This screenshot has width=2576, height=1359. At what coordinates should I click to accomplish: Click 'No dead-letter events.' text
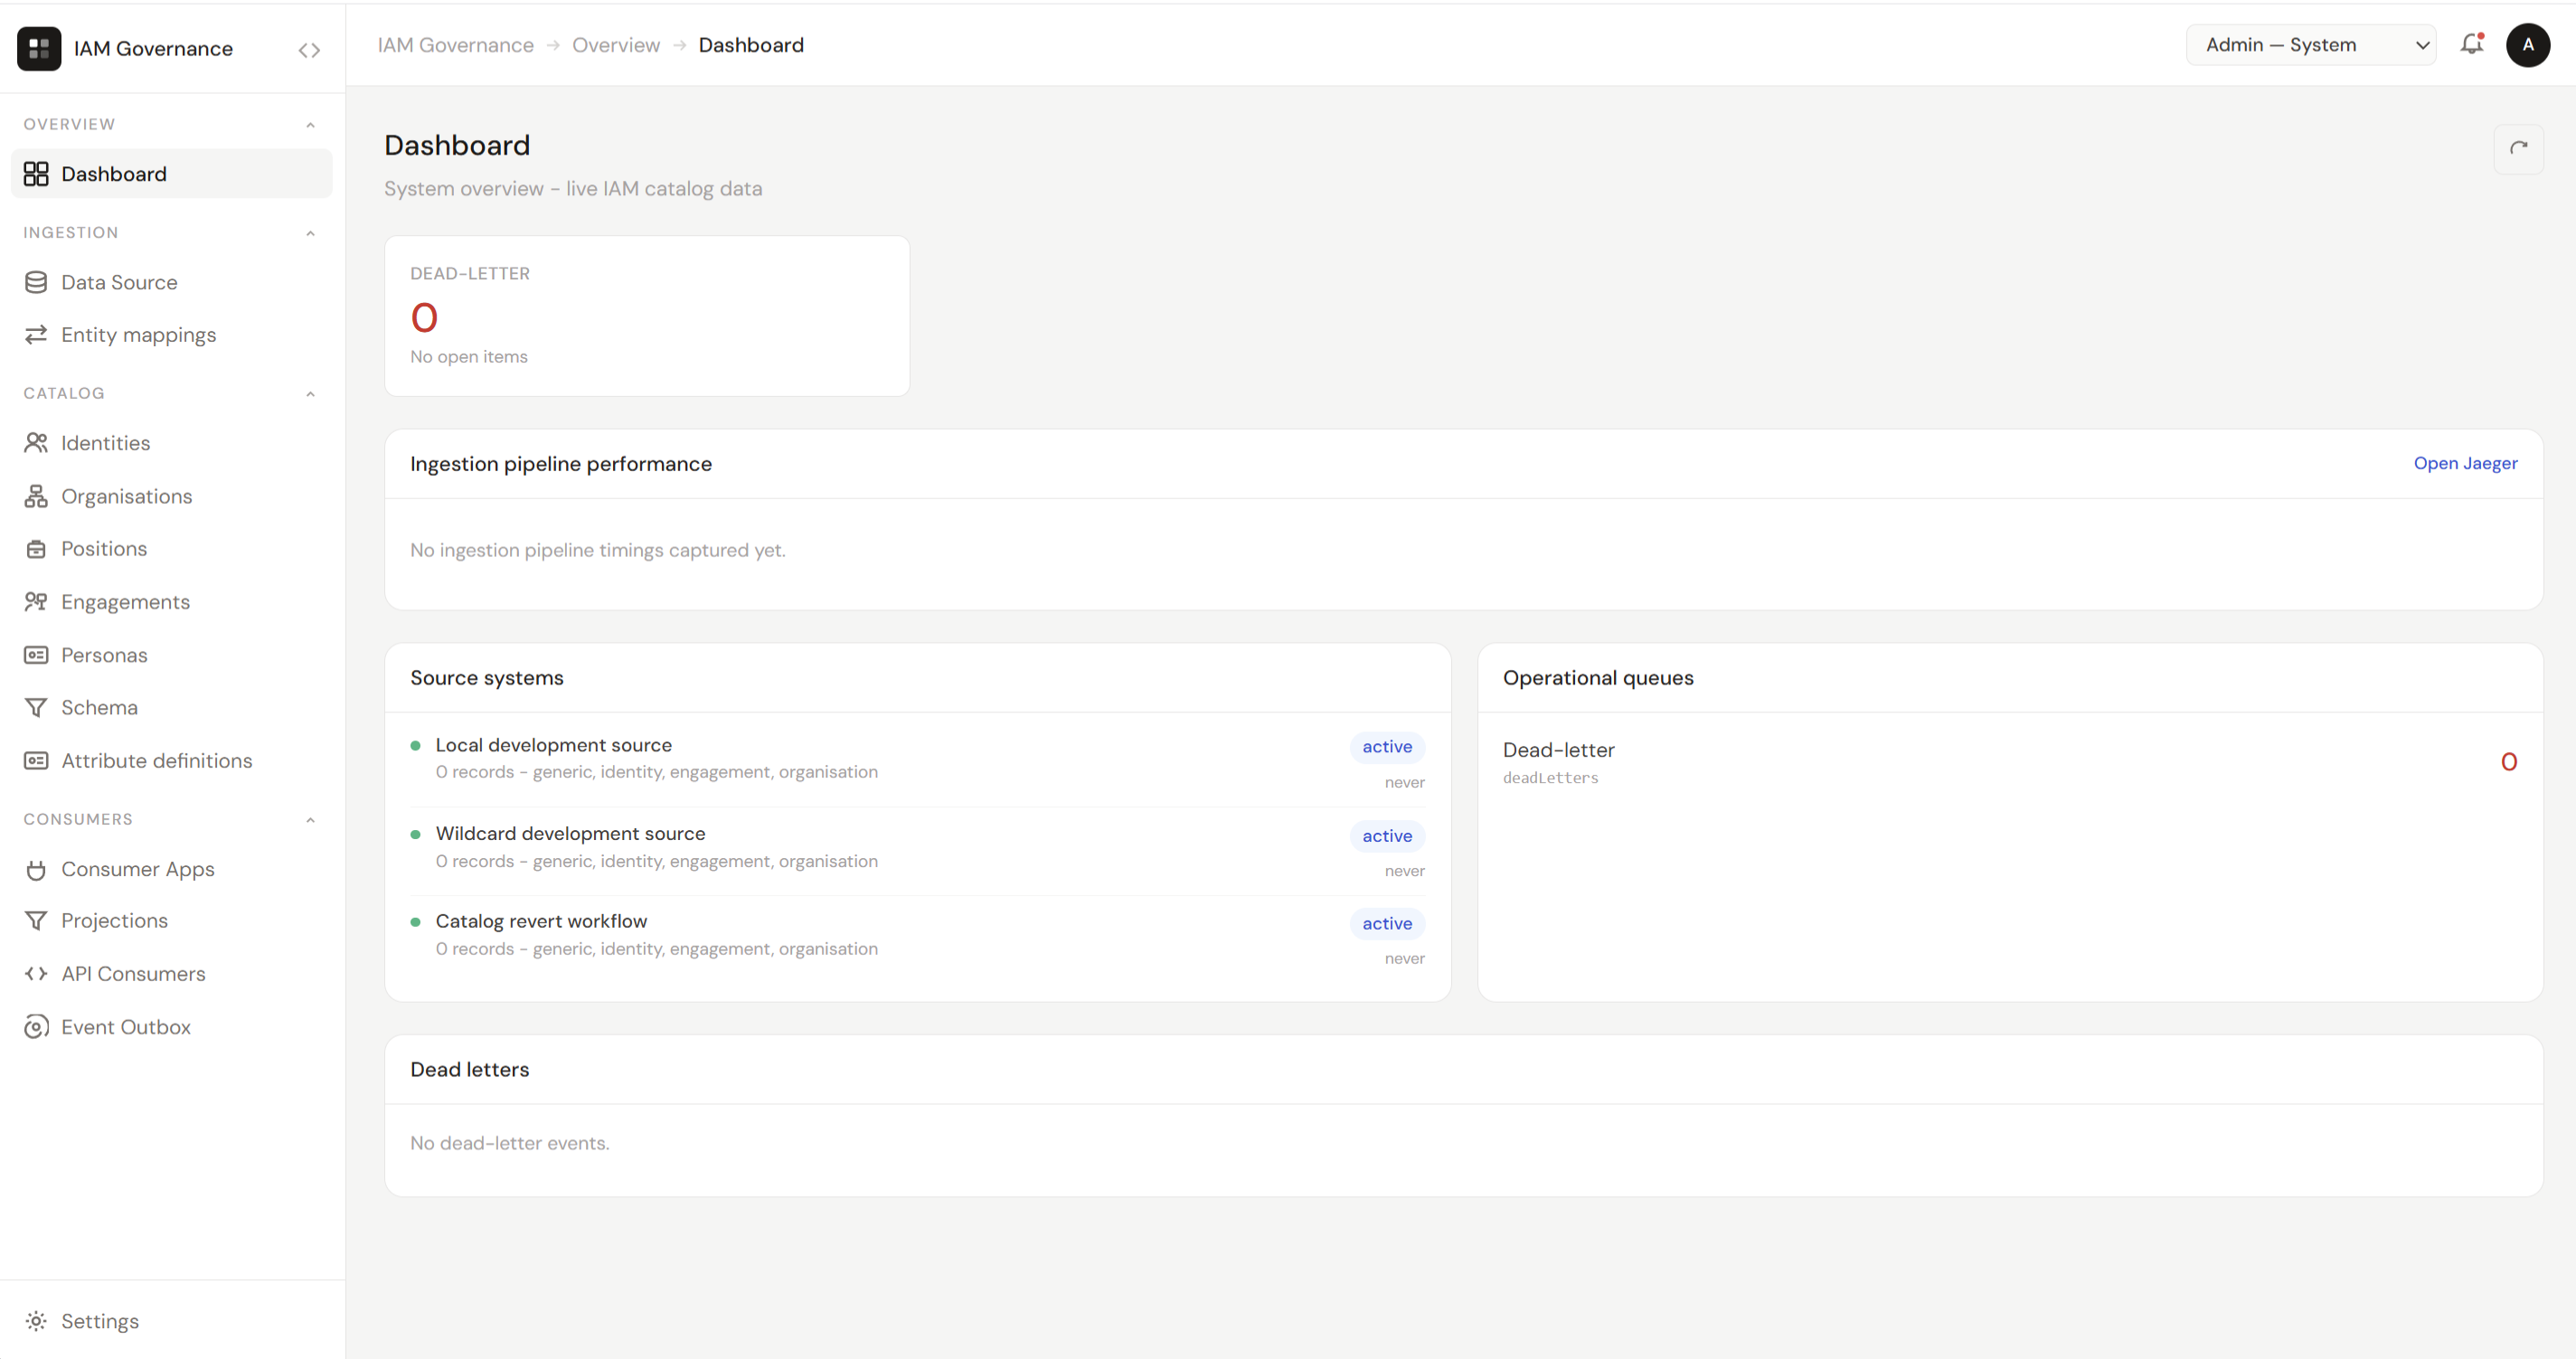coord(509,1143)
